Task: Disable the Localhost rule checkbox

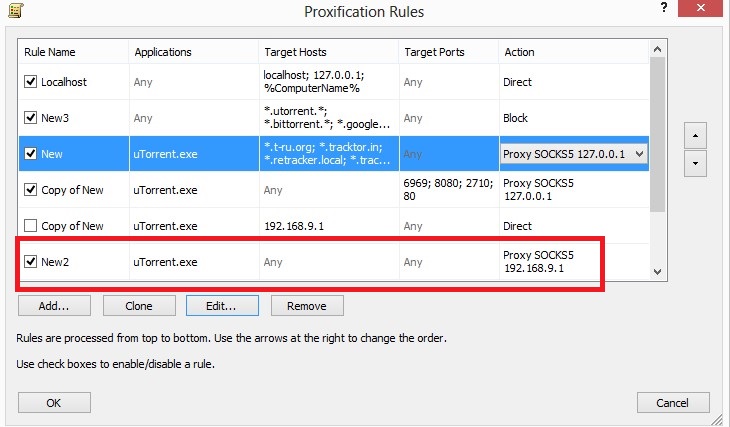Action: tap(31, 82)
